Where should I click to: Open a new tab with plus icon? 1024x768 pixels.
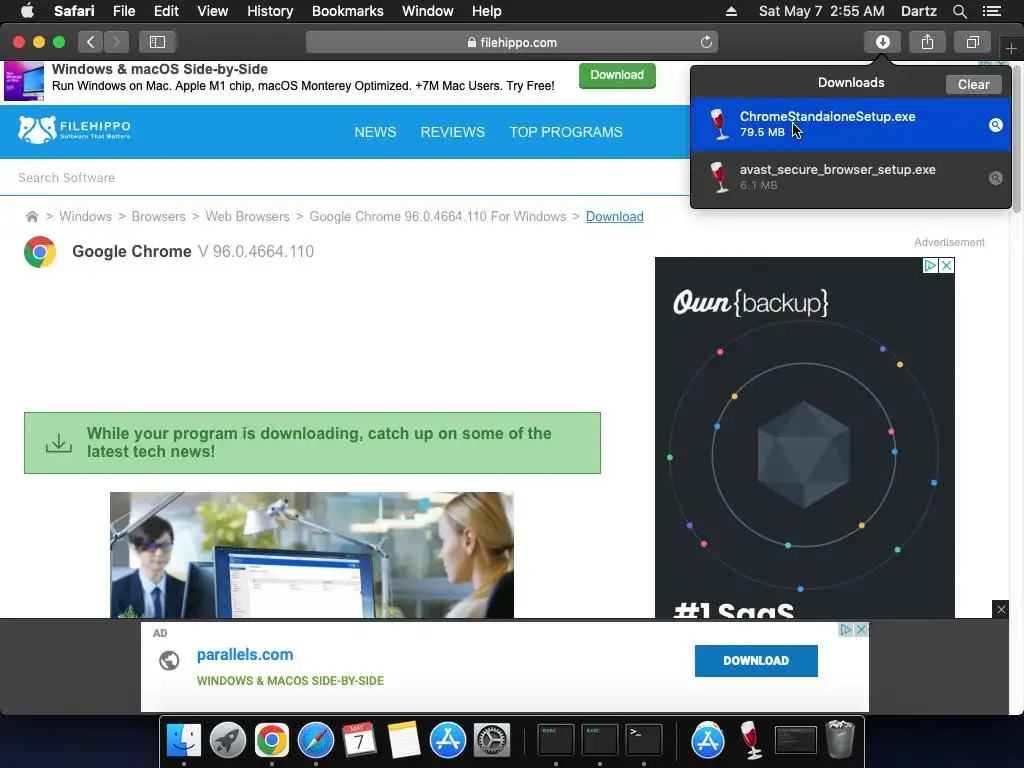tap(1011, 48)
